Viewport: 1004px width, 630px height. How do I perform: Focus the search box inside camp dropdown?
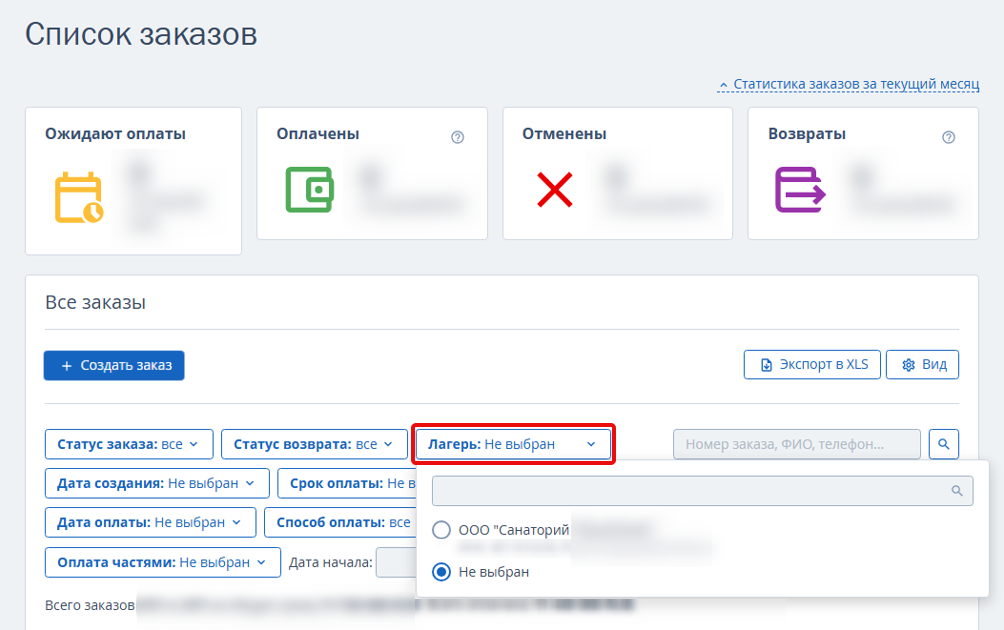702,490
